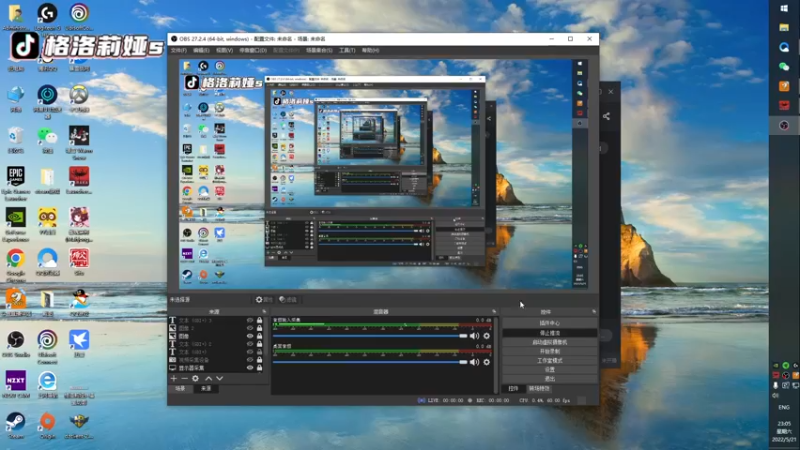The height and width of the screenshot is (450, 800).
Task: Click the 工作室模式 studio mode button
Action: (549, 360)
